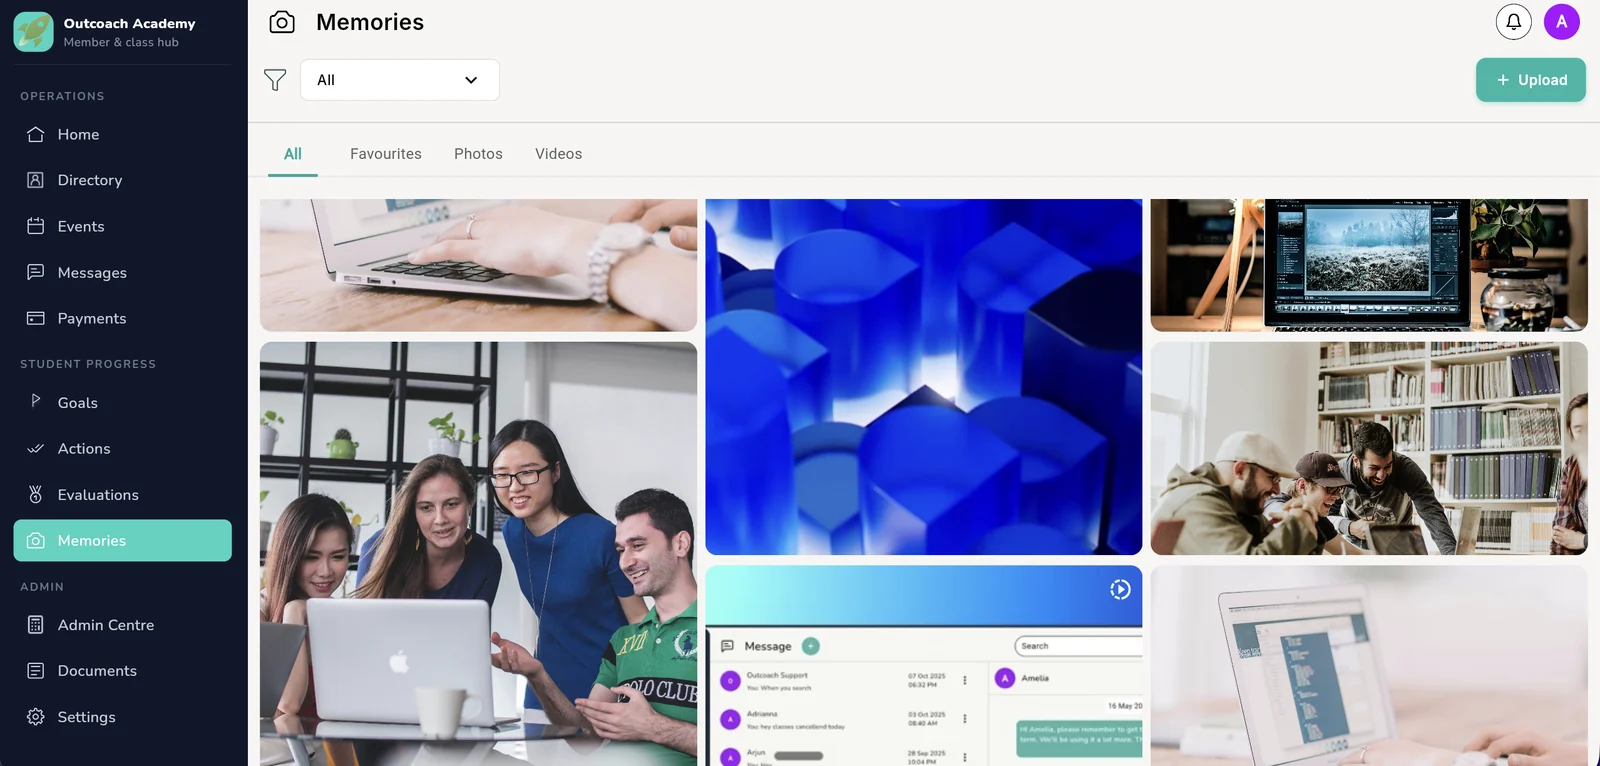
Task: Click the Actions checkmark icon
Action: tap(36, 448)
